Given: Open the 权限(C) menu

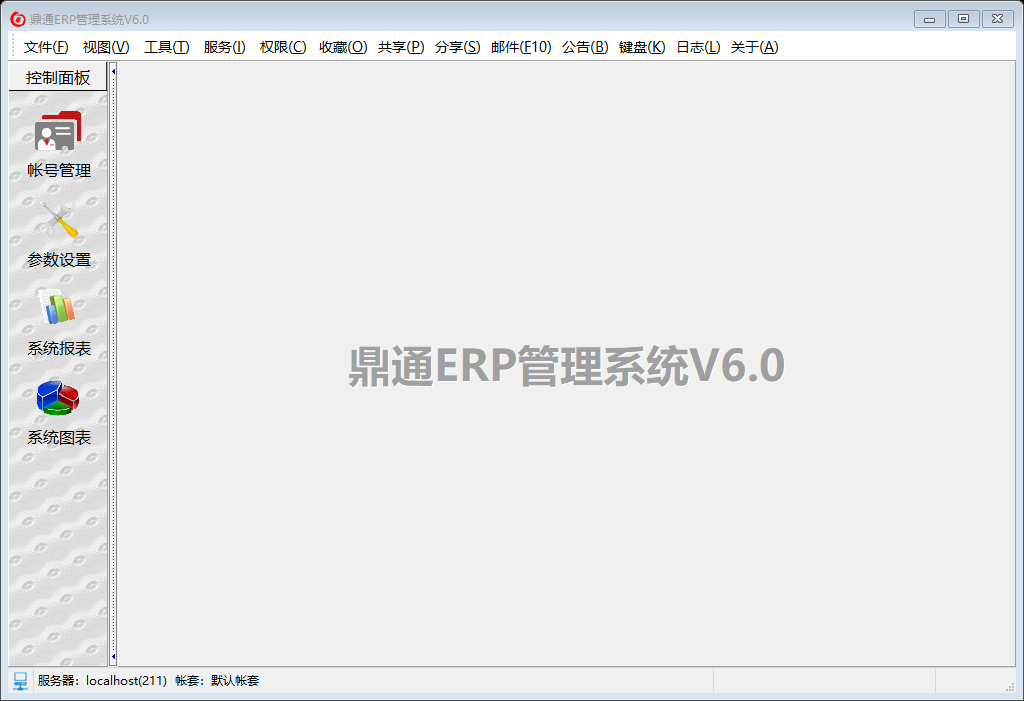Looking at the screenshot, I should point(283,47).
